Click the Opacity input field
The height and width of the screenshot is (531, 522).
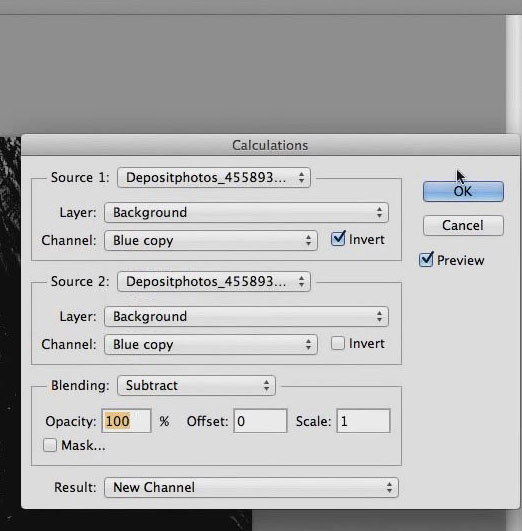(126, 421)
